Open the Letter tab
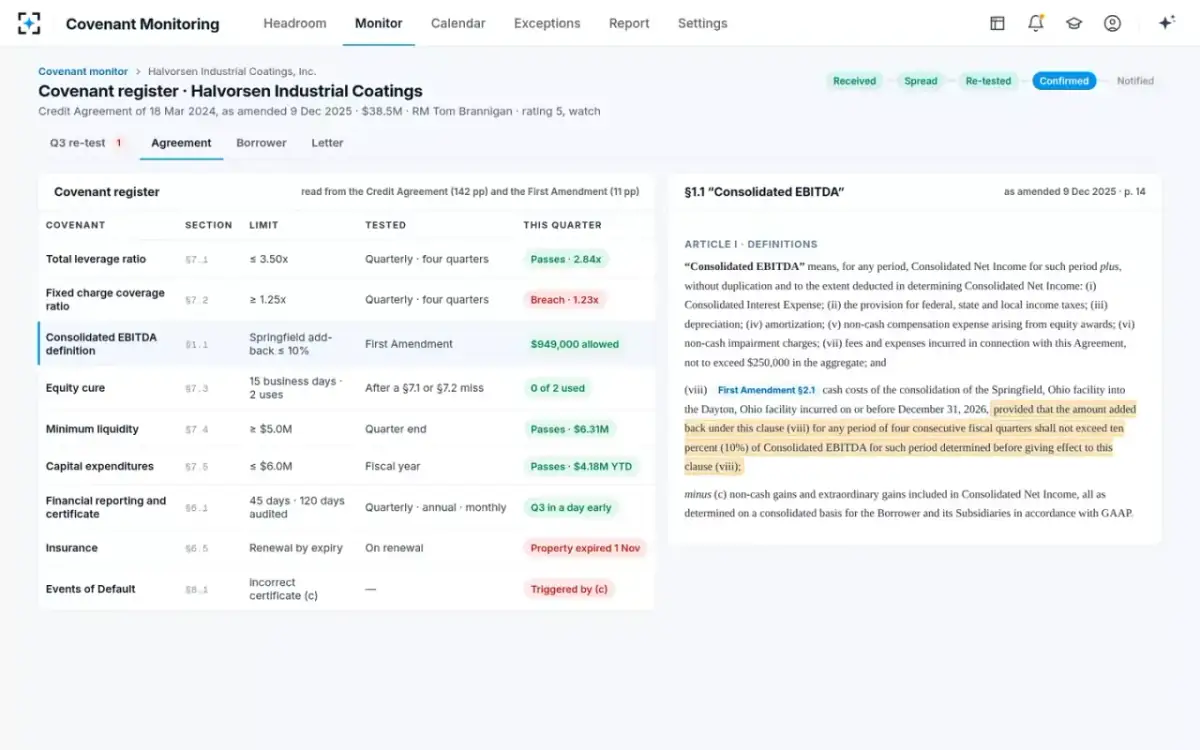 click(x=327, y=143)
